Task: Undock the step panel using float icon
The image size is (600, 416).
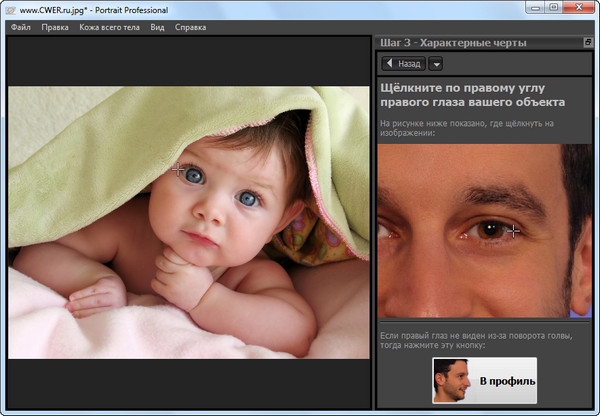Action: coord(588,43)
